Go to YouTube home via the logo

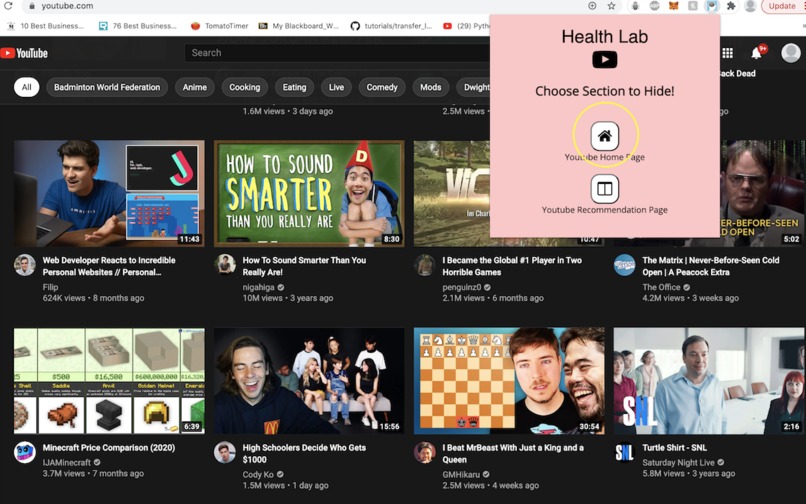(x=24, y=53)
